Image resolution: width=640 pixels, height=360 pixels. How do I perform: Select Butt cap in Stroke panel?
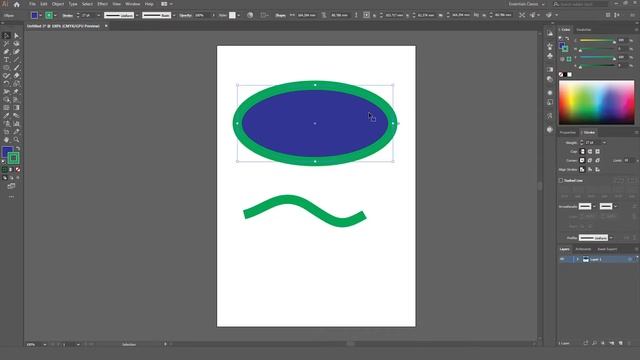pos(582,151)
